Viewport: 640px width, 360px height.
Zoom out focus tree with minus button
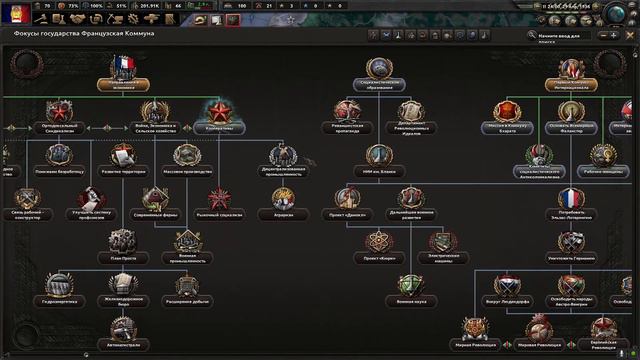(603, 36)
